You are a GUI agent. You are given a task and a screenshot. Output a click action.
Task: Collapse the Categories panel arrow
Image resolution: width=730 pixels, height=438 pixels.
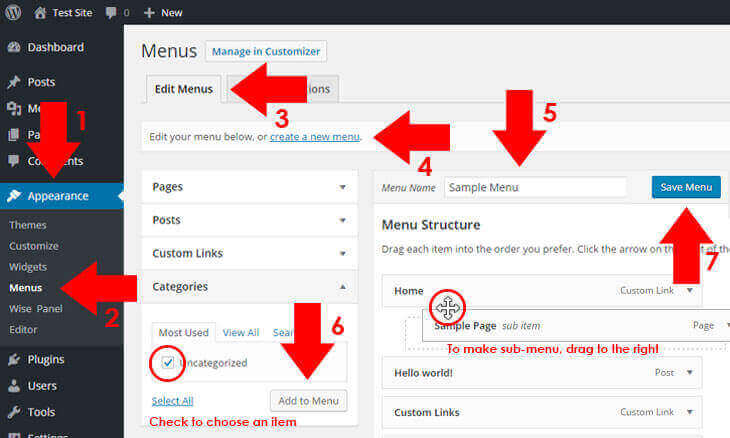click(x=343, y=287)
